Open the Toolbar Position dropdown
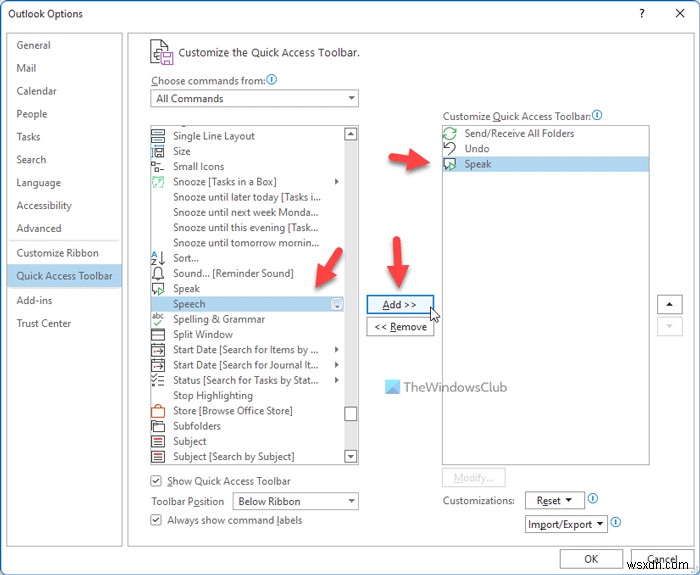Viewport: 700px width, 575px height. tap(296, 501)
